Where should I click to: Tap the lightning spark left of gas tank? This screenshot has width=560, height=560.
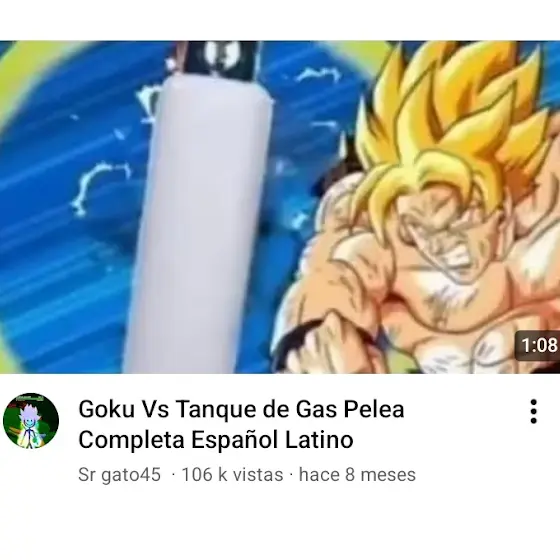tap(99, 188)
